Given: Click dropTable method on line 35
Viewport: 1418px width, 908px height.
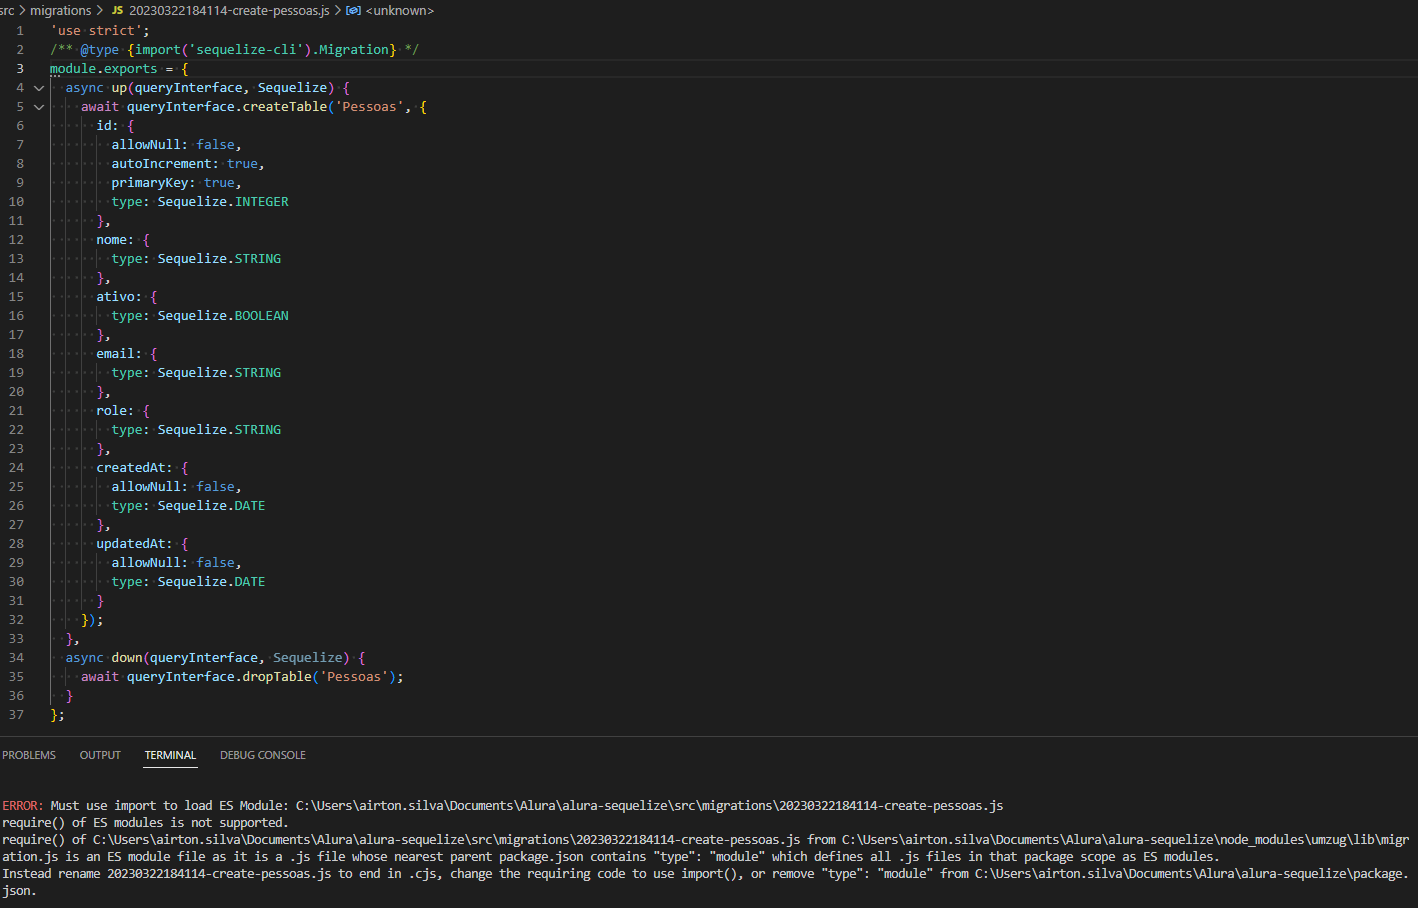Looking at the screenshot, I should [277, 677].
